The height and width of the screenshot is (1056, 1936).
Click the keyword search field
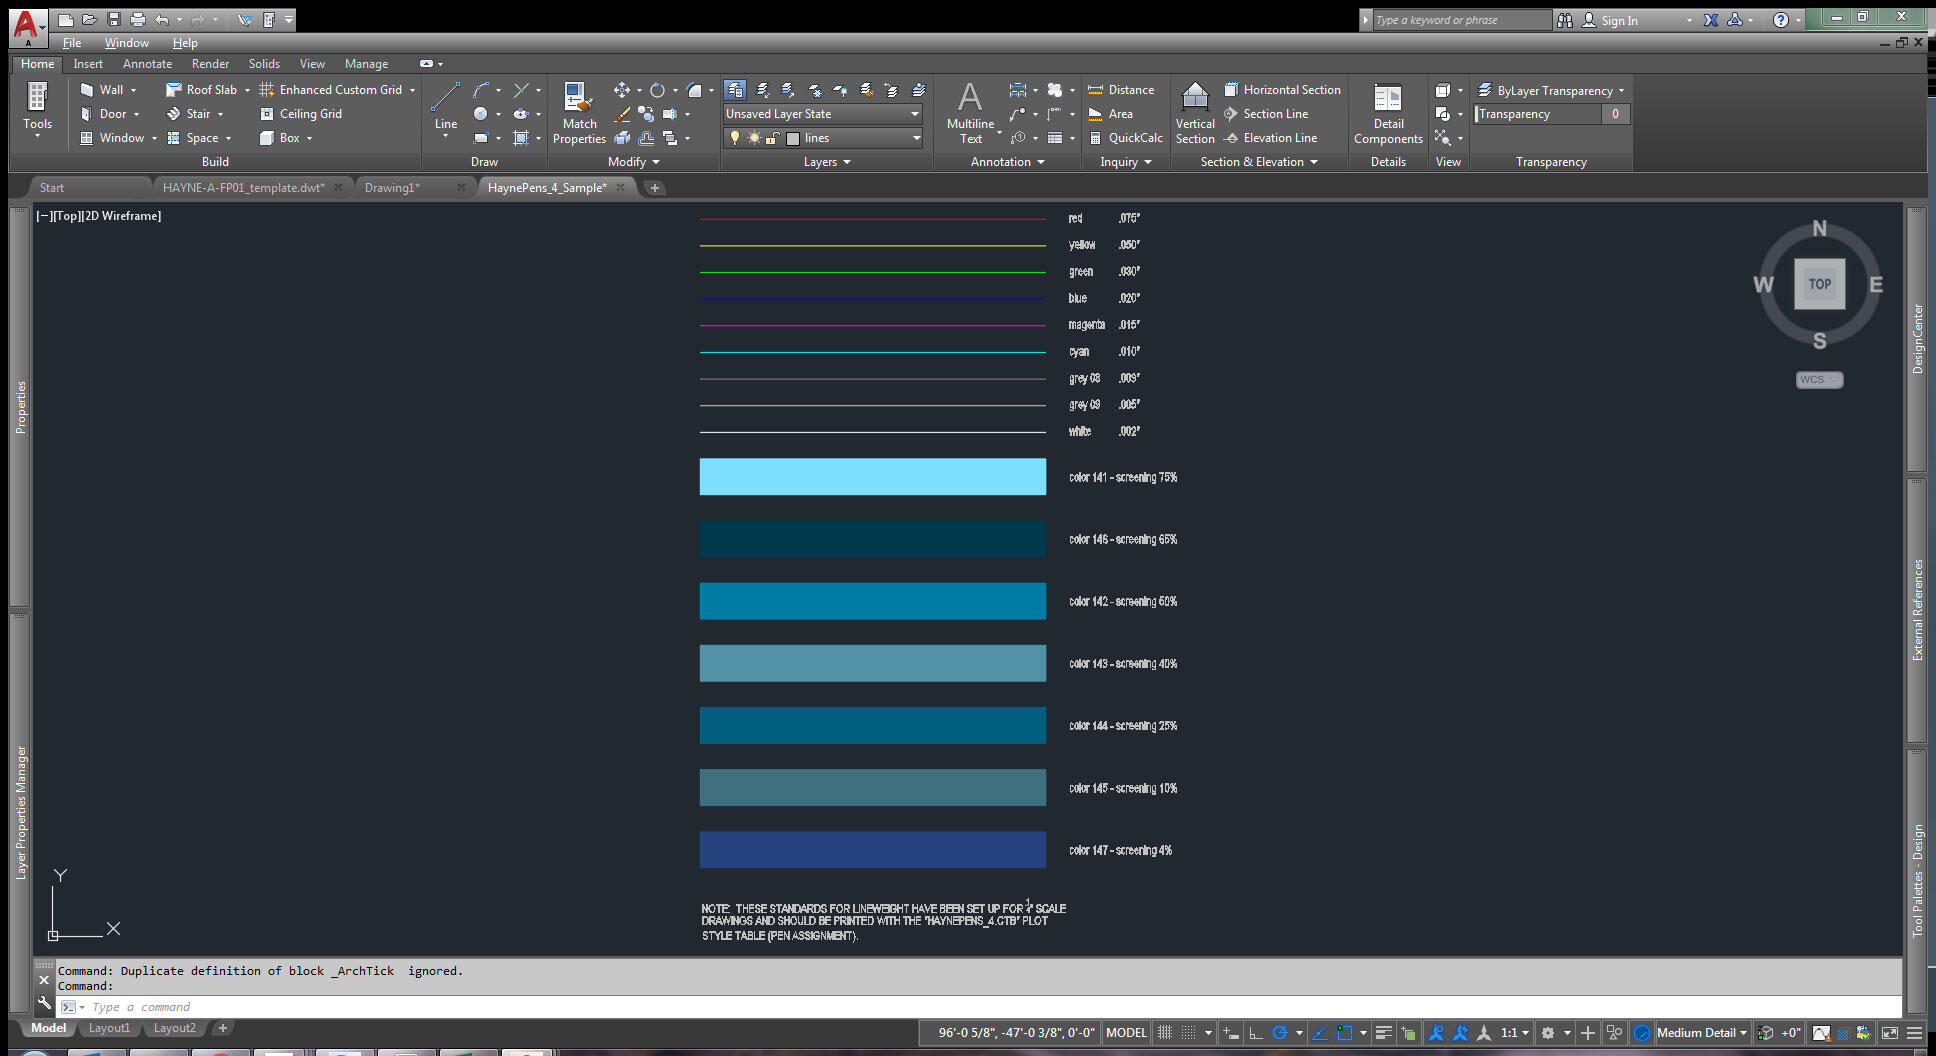tap(1461, 20)
